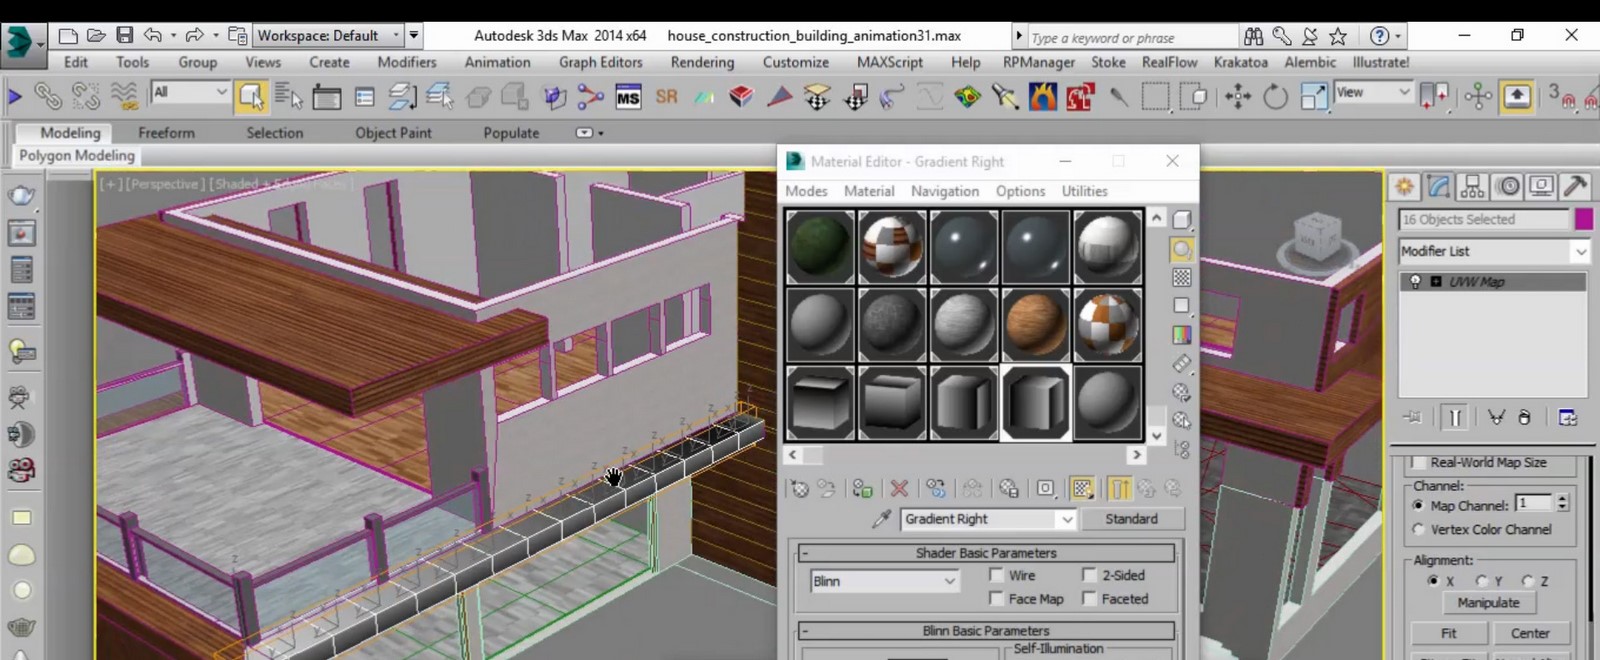Select Vertex Color Channel radio button
This screenshot has width=1600, height=660.
coord(1418,529)
